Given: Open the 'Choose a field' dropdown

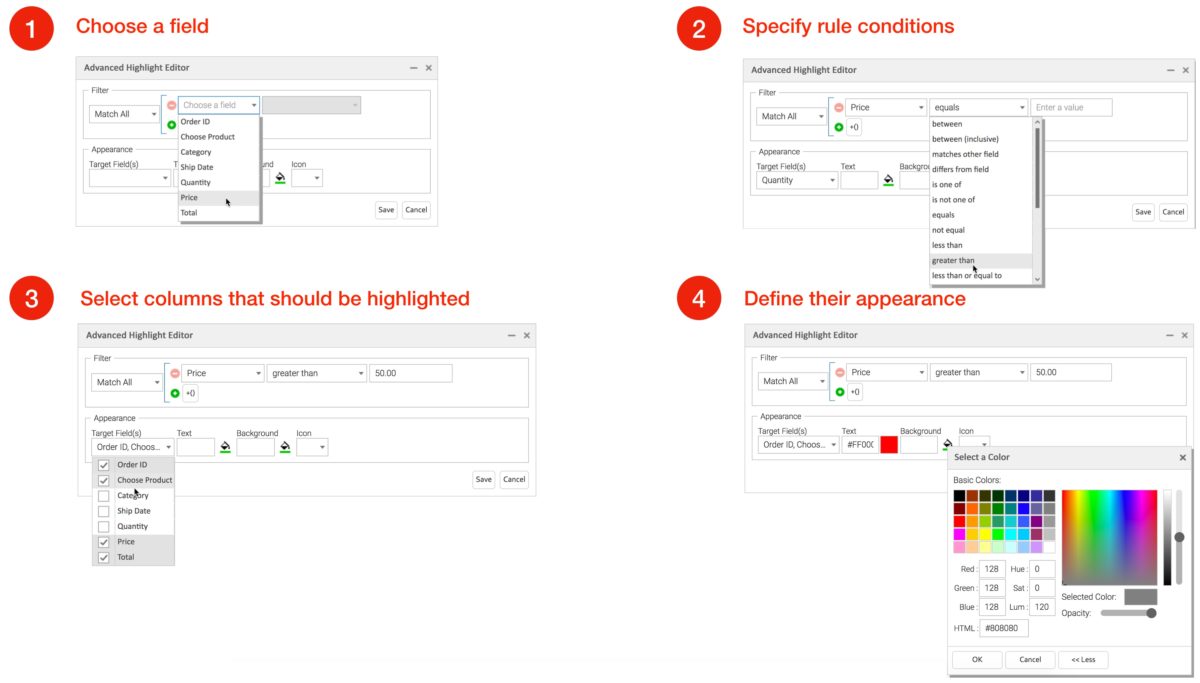Looking at the screenshot, I should 219,105.
